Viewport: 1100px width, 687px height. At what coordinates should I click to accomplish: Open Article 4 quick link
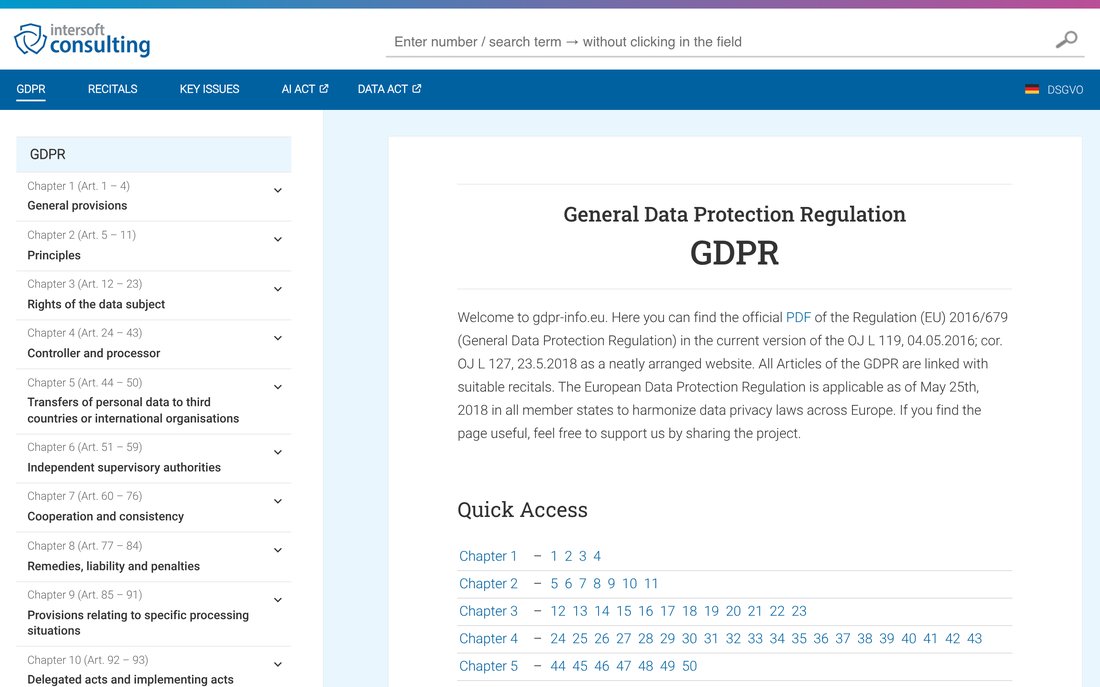point(597,556)
